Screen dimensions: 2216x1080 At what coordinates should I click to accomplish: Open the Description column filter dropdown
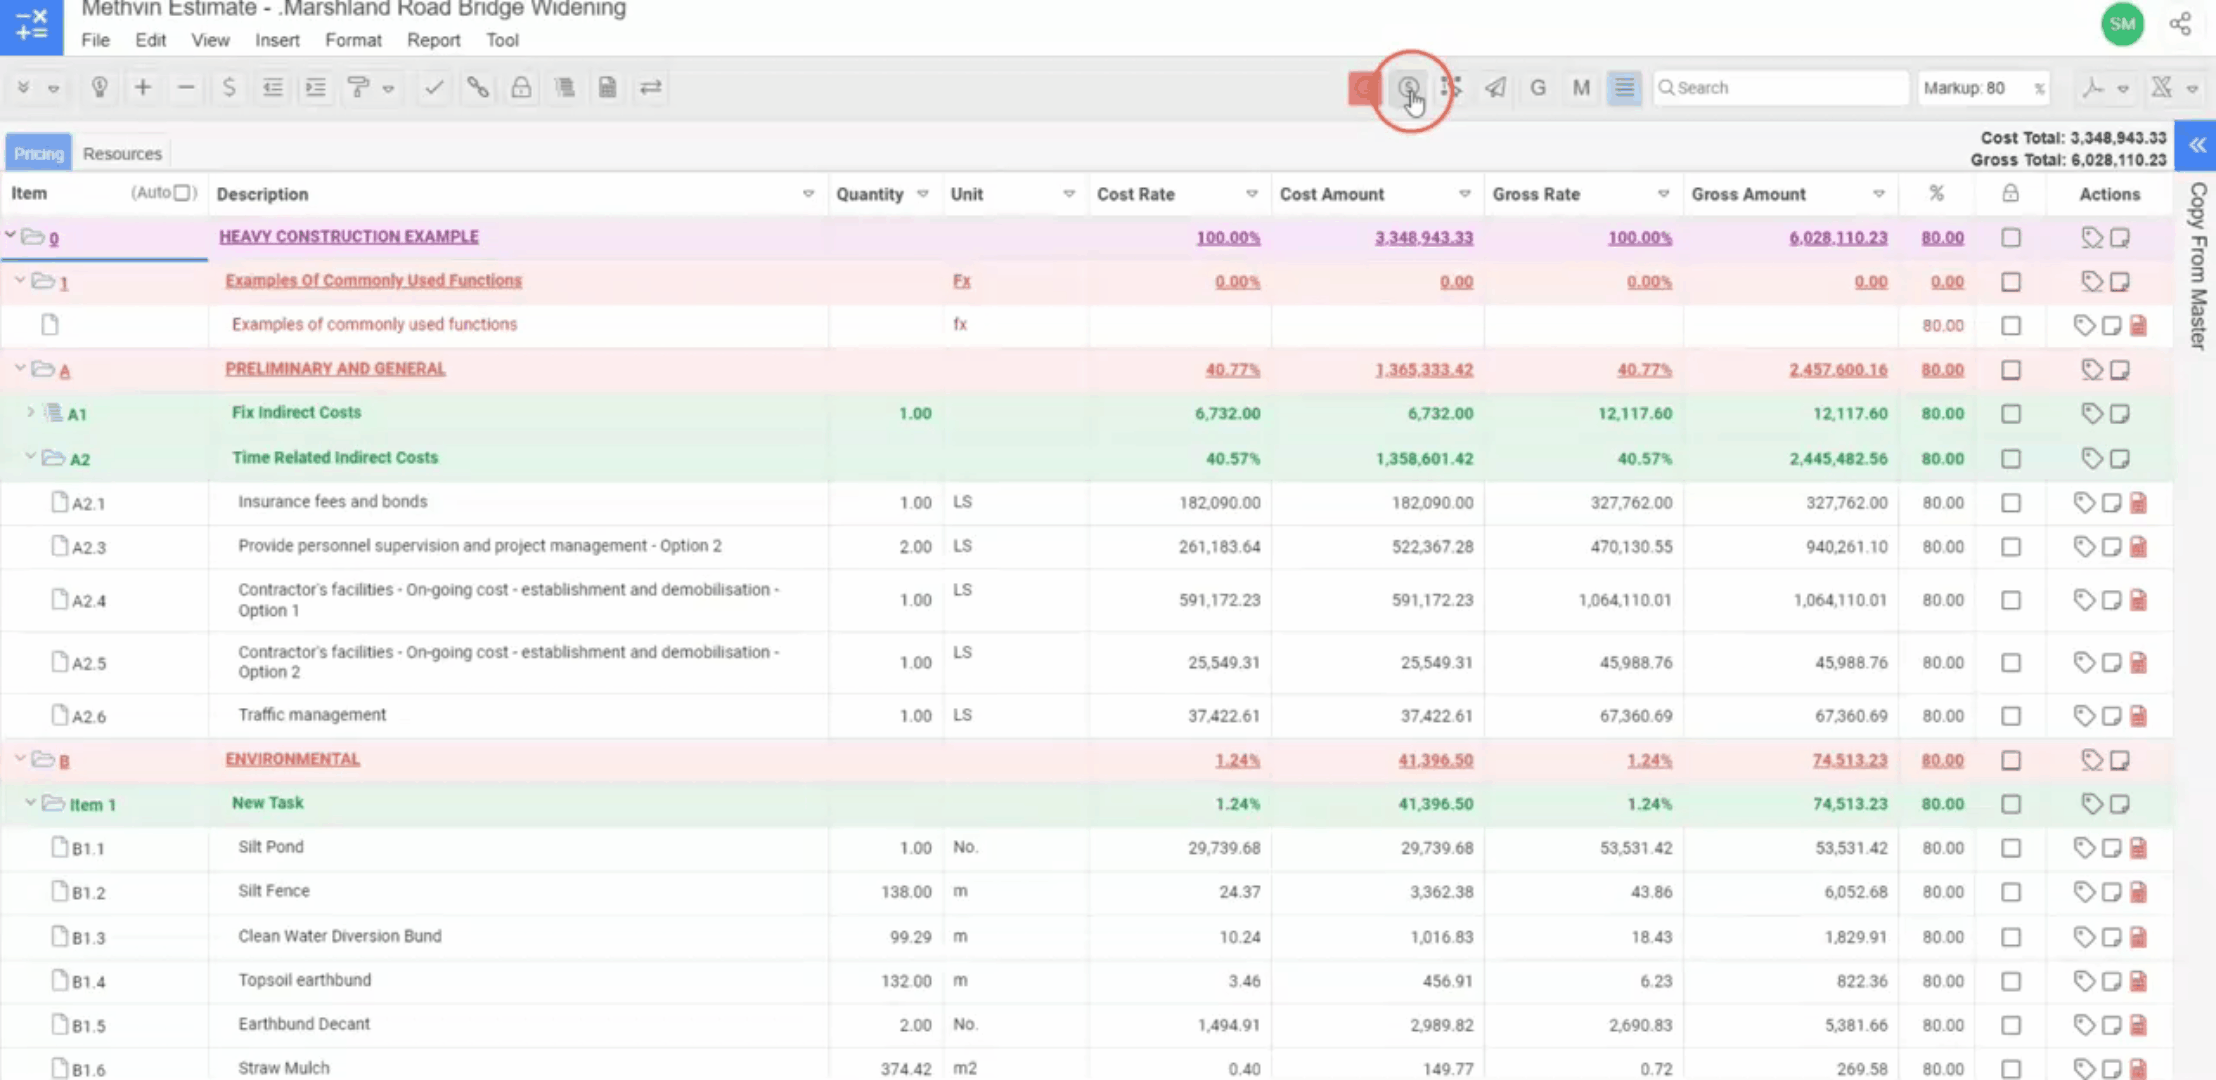click(808, 194)
